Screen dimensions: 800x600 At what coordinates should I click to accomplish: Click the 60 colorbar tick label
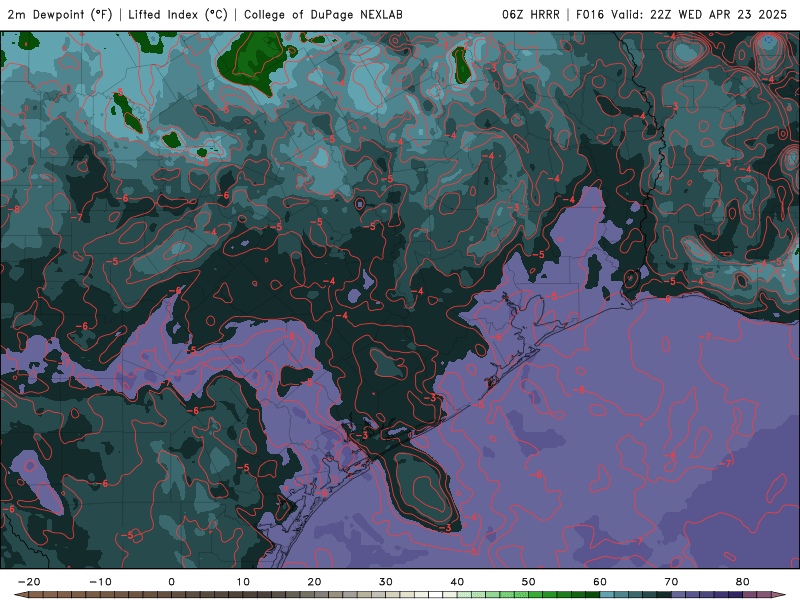pos(600,582)
